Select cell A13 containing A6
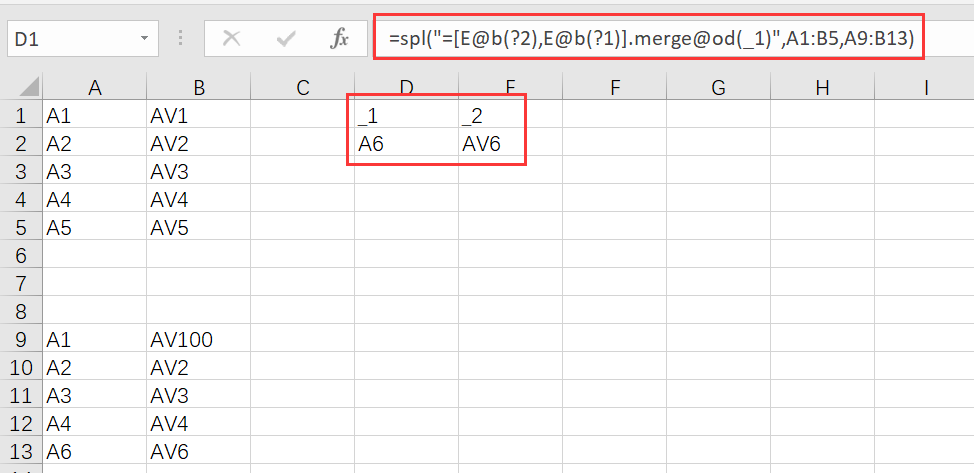 [95, 451]
